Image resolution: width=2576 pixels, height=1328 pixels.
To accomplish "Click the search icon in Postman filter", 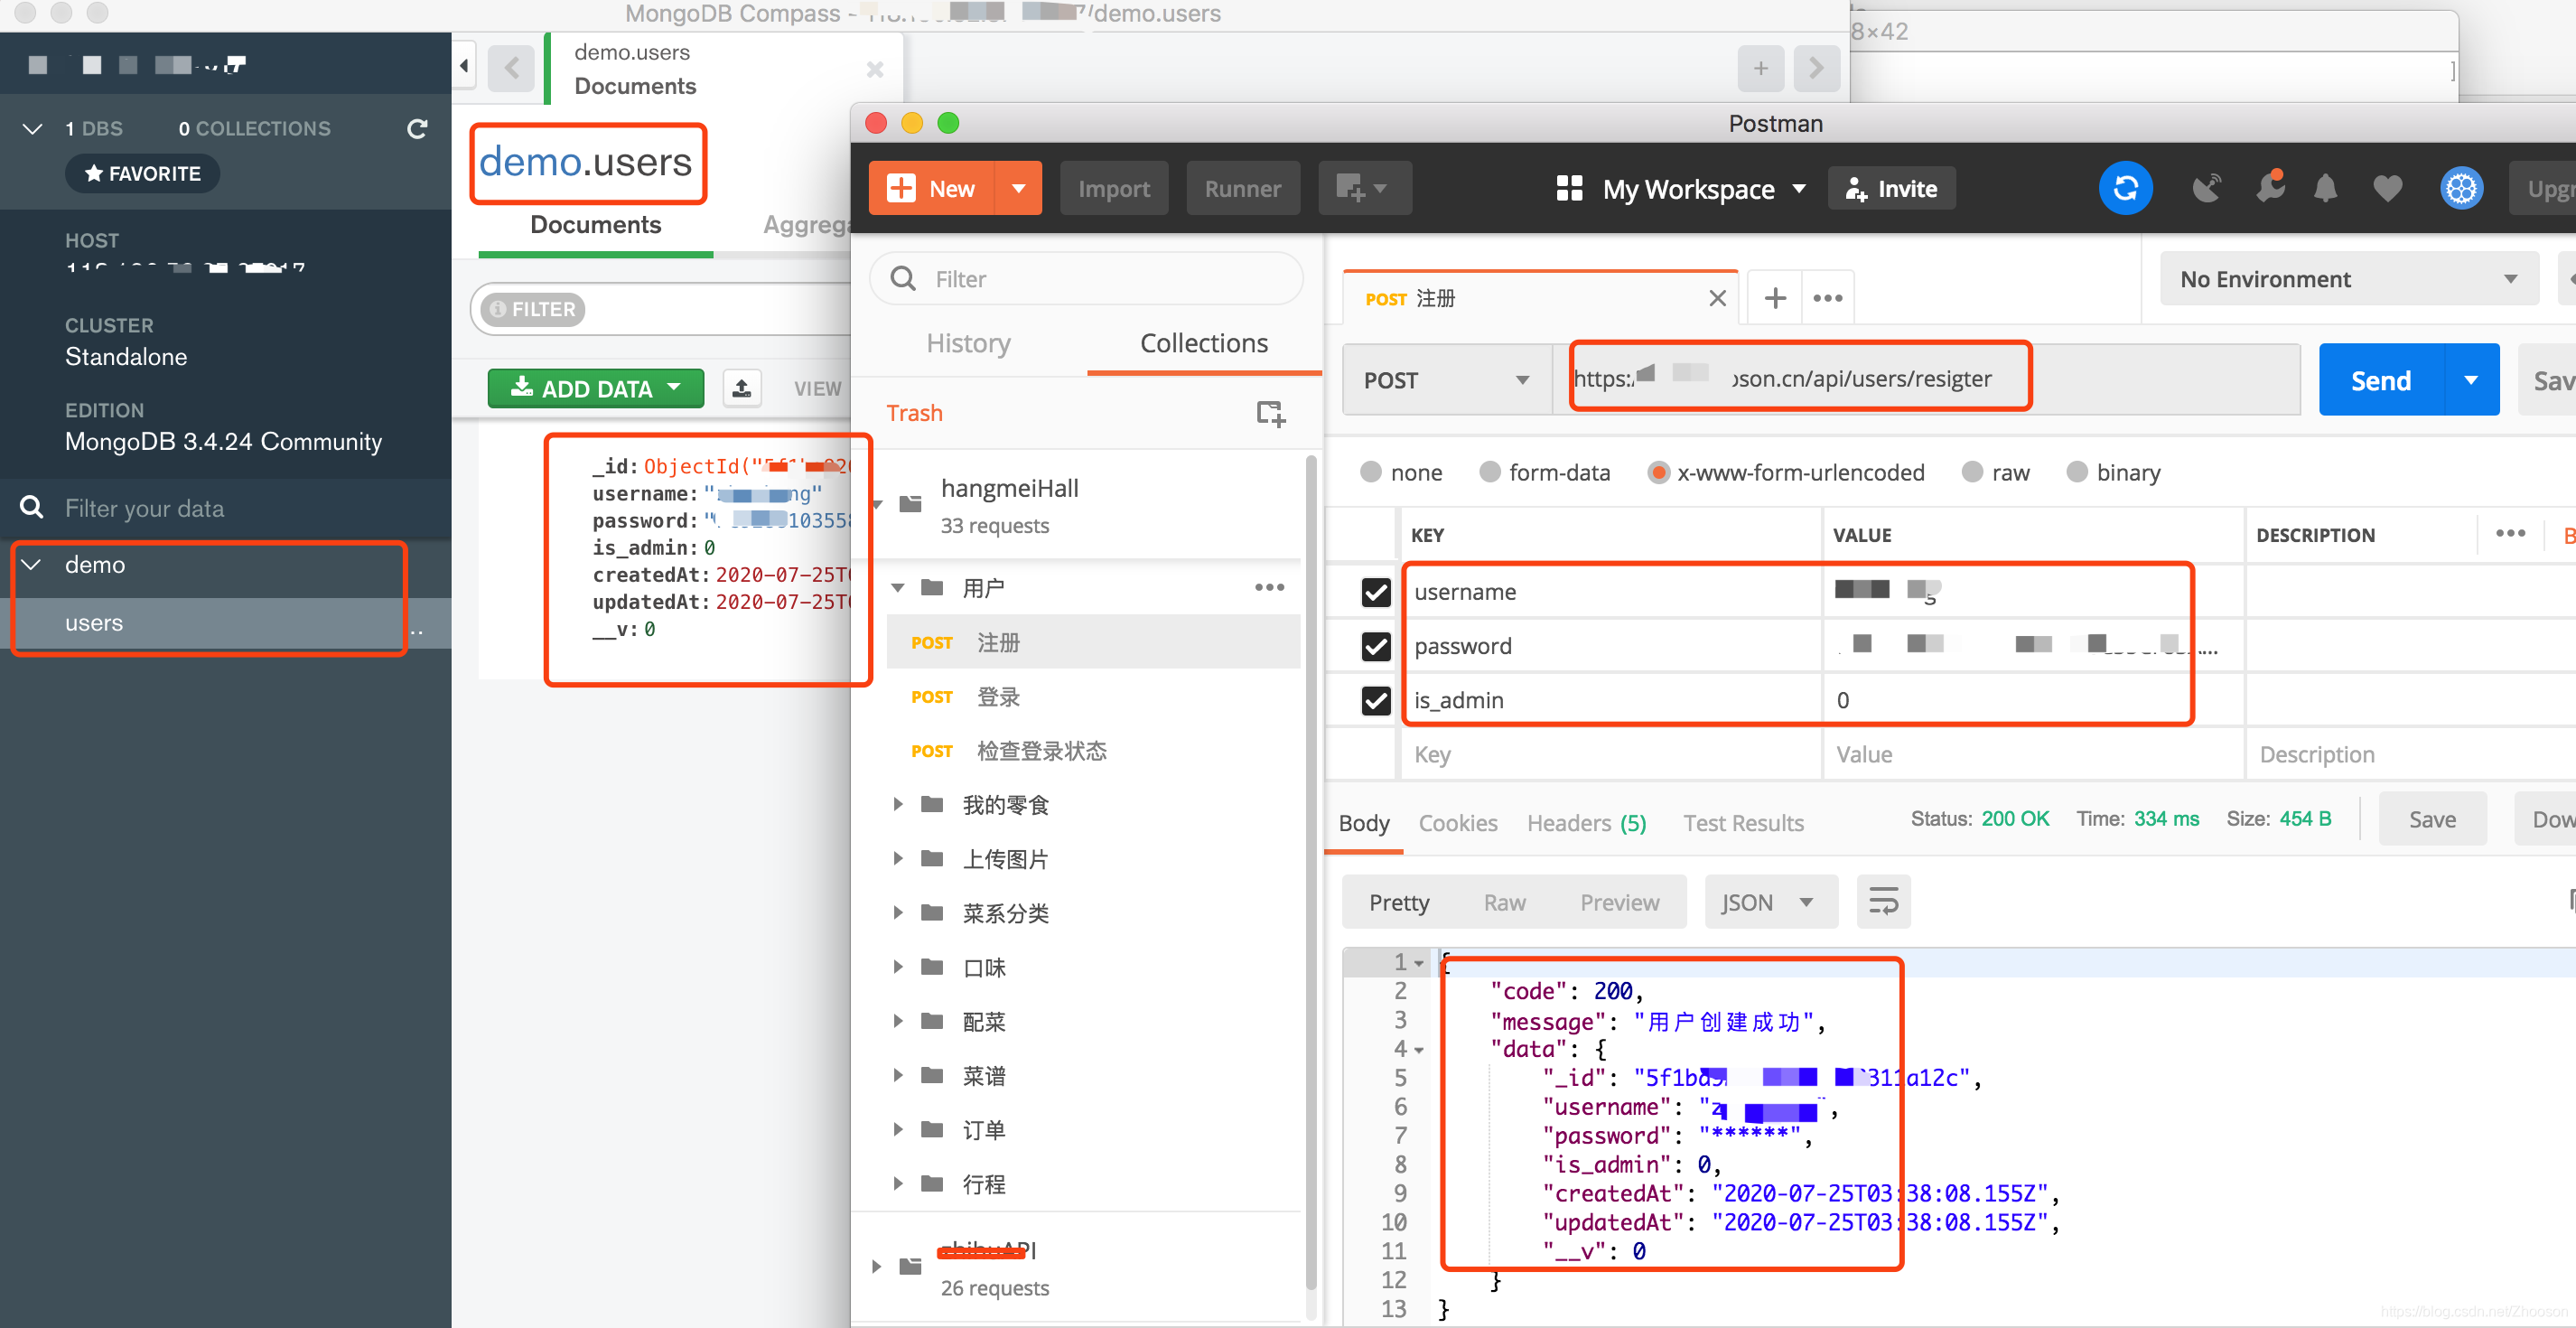I will (903, 279).
